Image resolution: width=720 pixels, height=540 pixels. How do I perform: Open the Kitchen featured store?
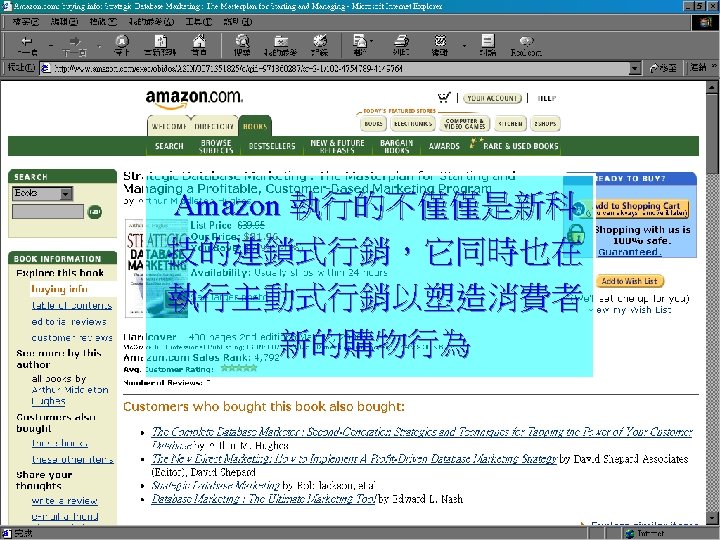pos(510,124)
